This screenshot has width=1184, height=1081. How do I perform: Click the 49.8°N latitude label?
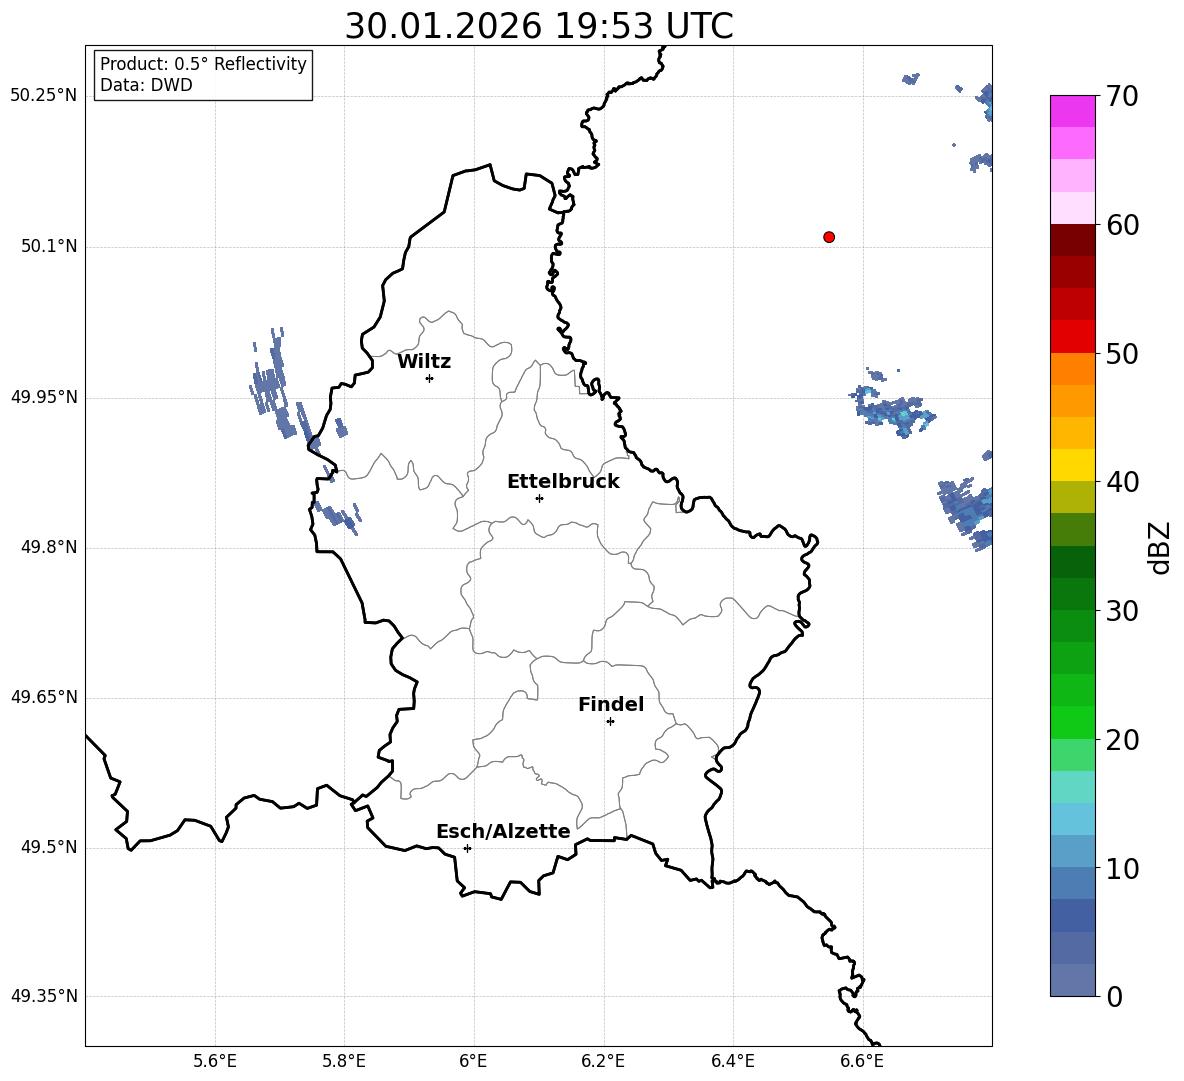tap(49, 547)
